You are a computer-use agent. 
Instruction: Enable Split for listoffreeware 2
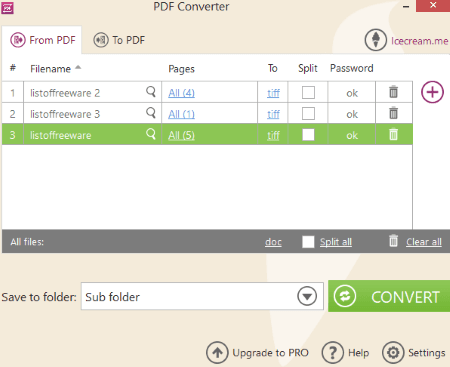pos(308,92)
